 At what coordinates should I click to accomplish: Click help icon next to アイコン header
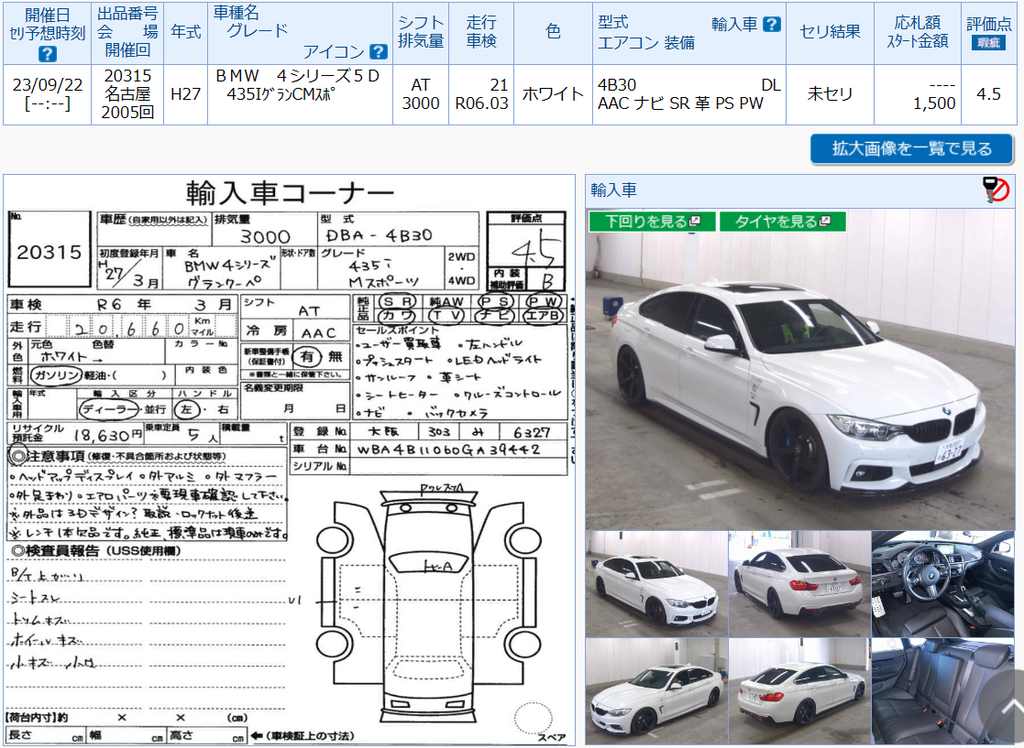pyautogui.click(x=378, y=52)
